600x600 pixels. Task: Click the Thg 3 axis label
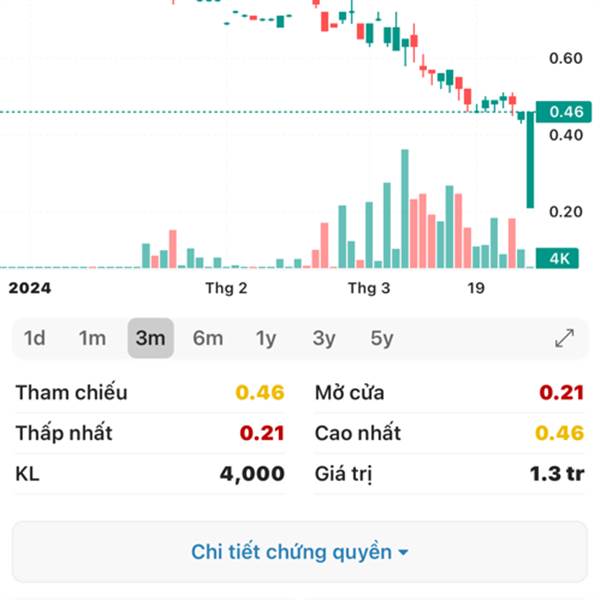click(369, 288)
